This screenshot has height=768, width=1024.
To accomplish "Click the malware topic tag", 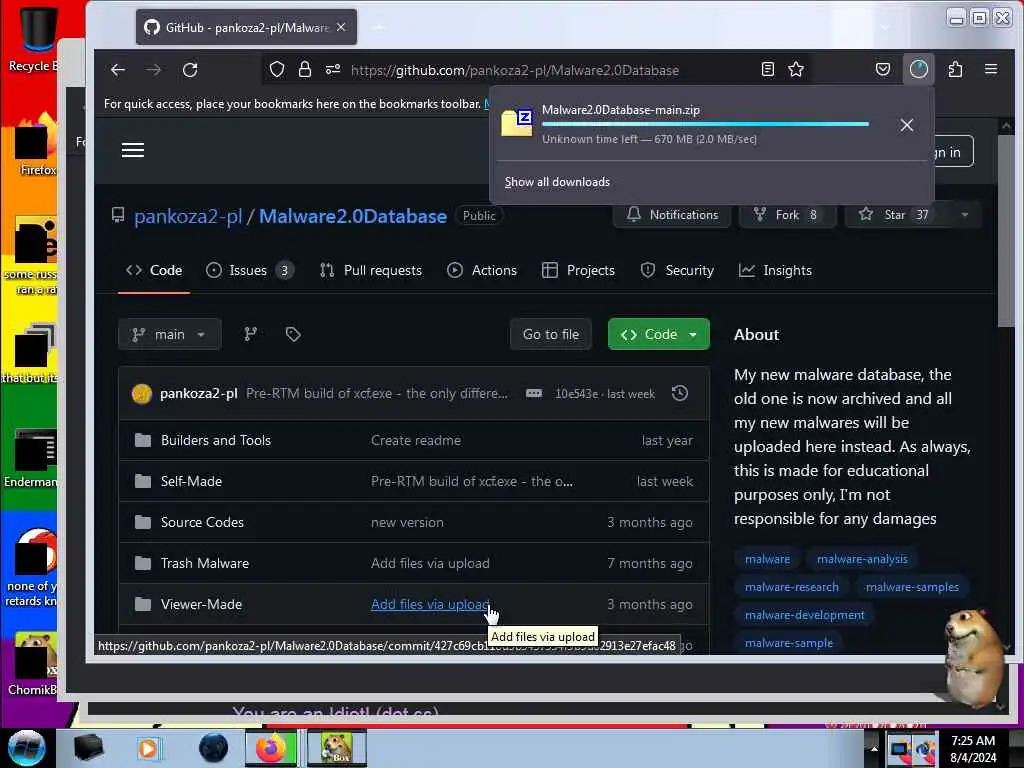I will (767, 559).
